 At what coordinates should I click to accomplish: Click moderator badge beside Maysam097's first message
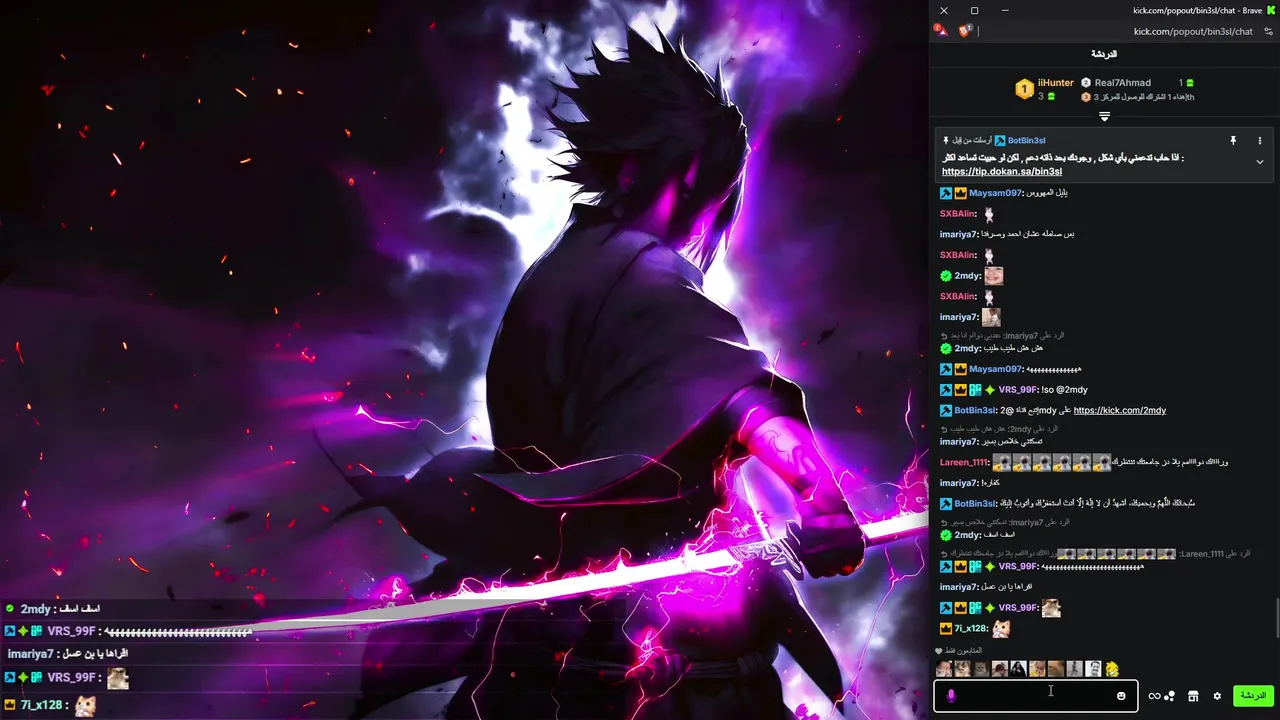946,193
